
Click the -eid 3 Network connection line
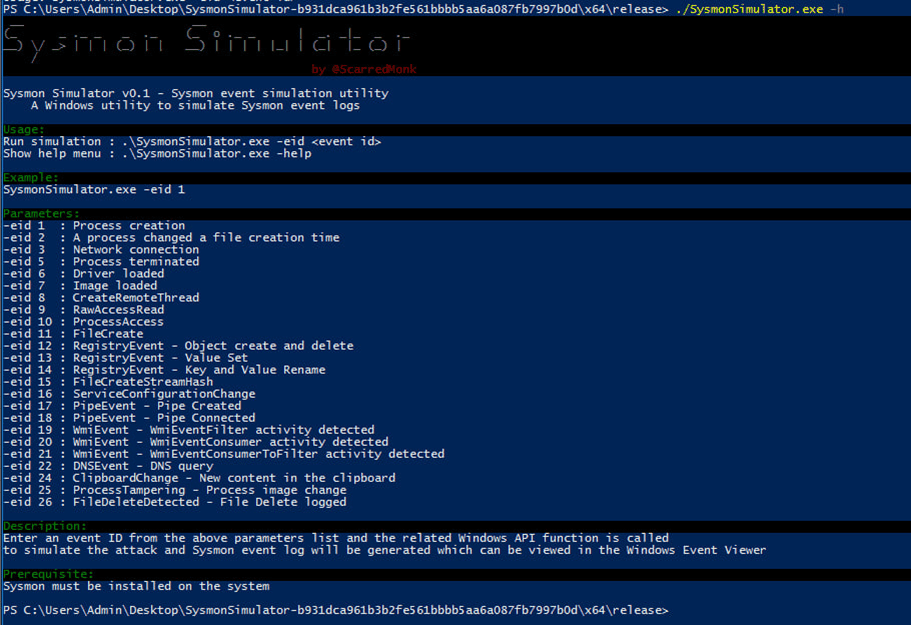[x=101, y=250]
